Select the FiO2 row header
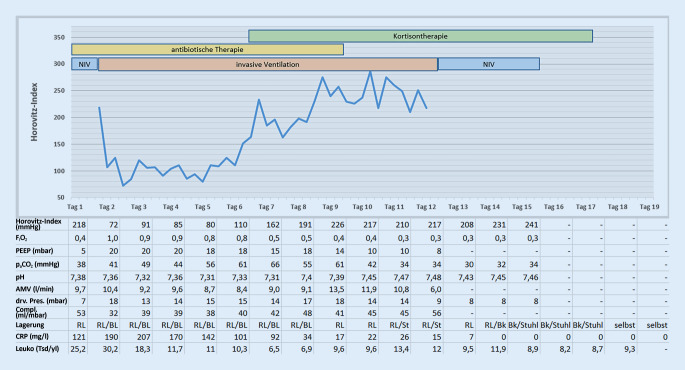 [x=21, y=238]
